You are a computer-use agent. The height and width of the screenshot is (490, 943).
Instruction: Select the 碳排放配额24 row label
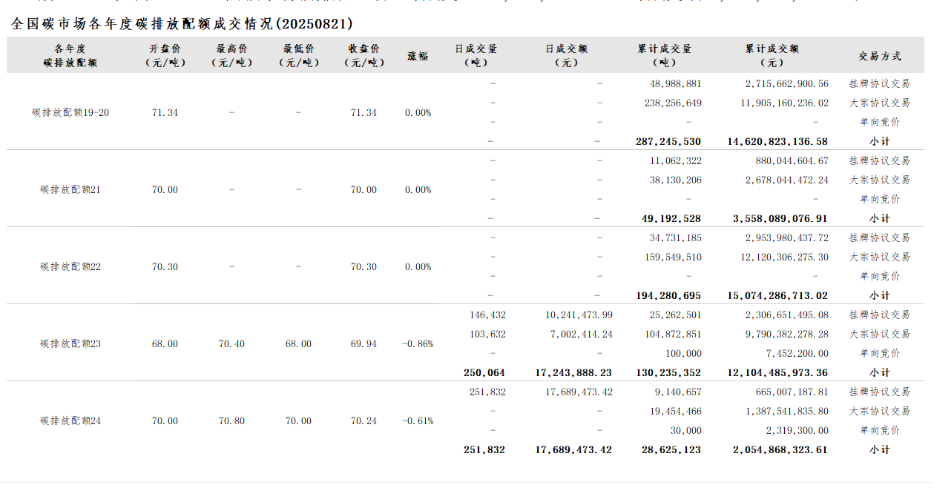pyautogui.click(x=70, y=420)
